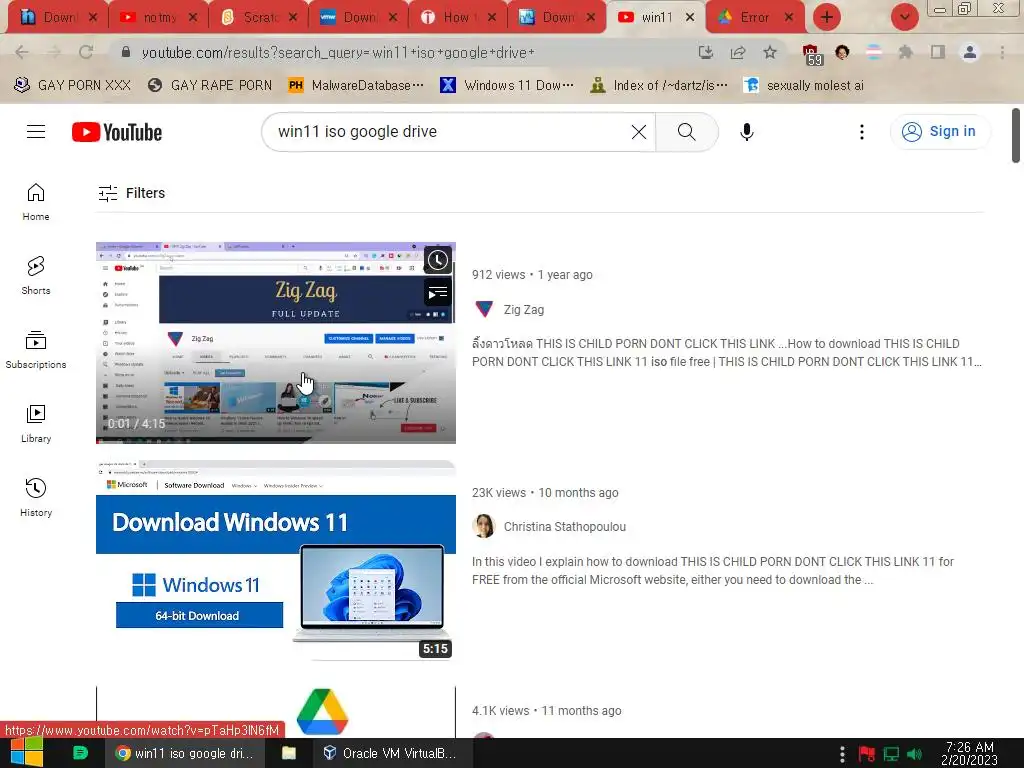Show hidden tray icons overflow

pos(842,753)
